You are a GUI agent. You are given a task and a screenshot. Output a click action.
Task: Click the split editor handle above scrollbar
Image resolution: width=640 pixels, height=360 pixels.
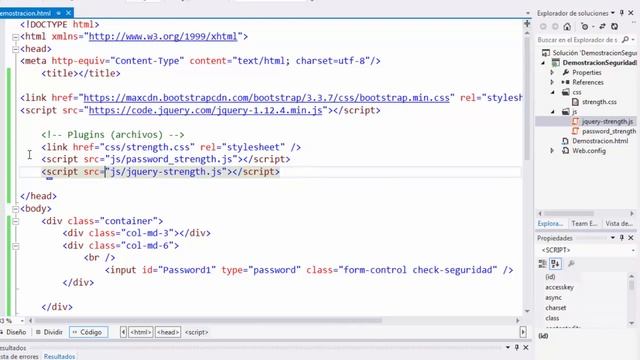527,24
